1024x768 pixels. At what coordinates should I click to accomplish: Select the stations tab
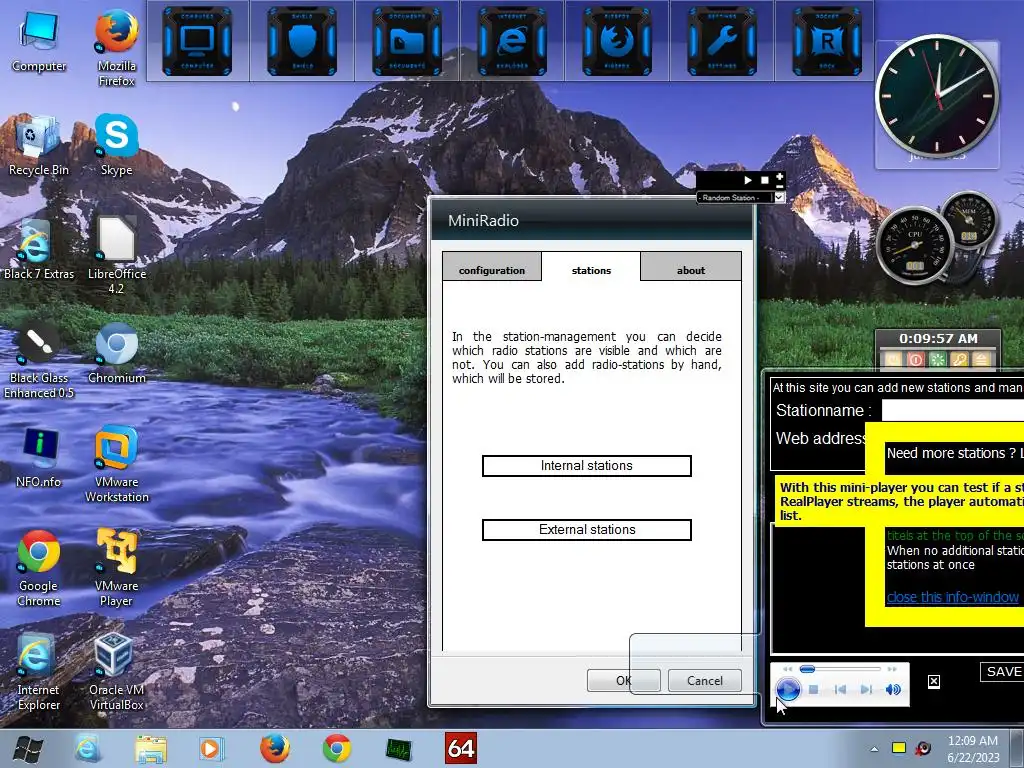[591, 270]
